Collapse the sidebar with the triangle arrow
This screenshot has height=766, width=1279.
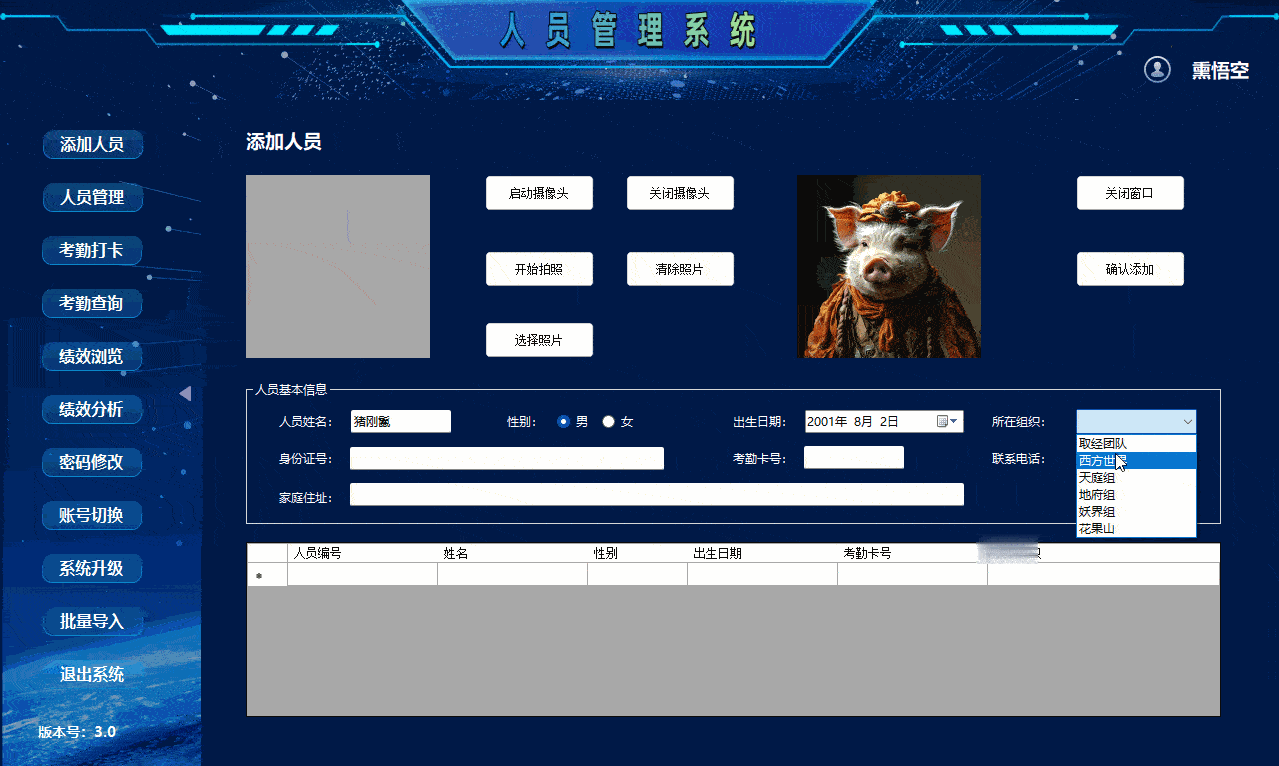pyautogui.click(x=185, y=393)
